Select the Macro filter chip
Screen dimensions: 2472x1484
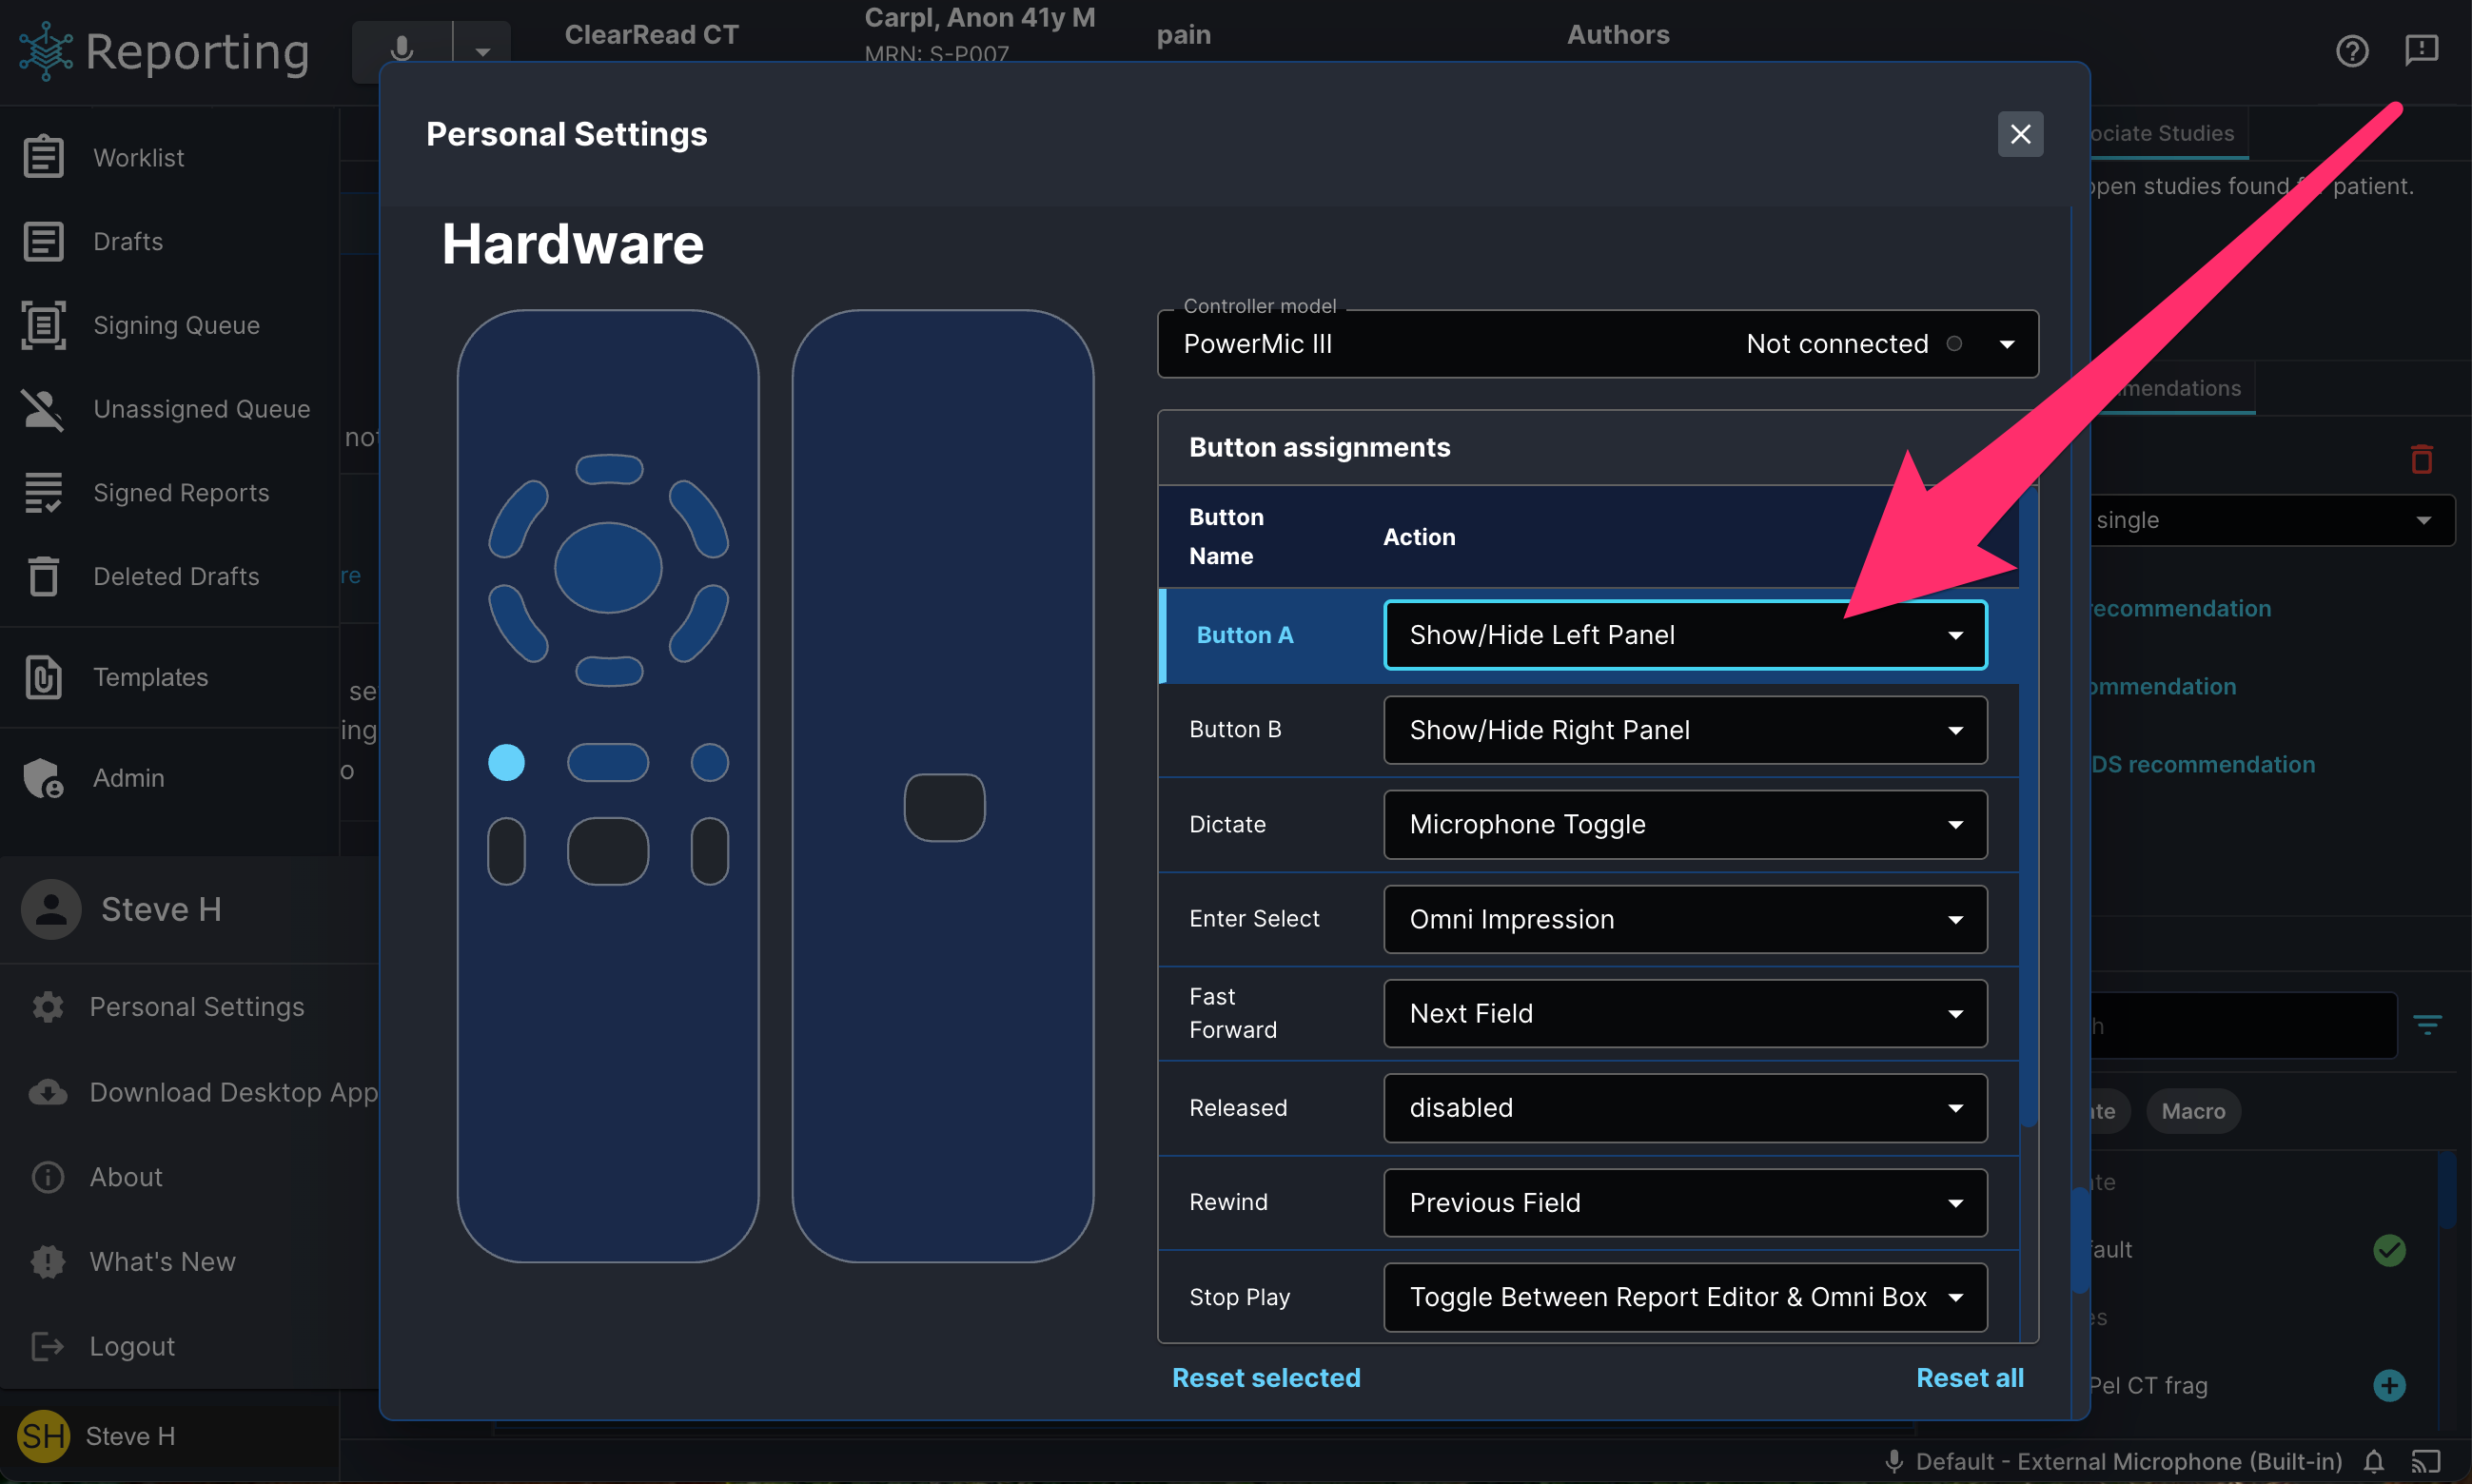click(x=2193, y=1111)
